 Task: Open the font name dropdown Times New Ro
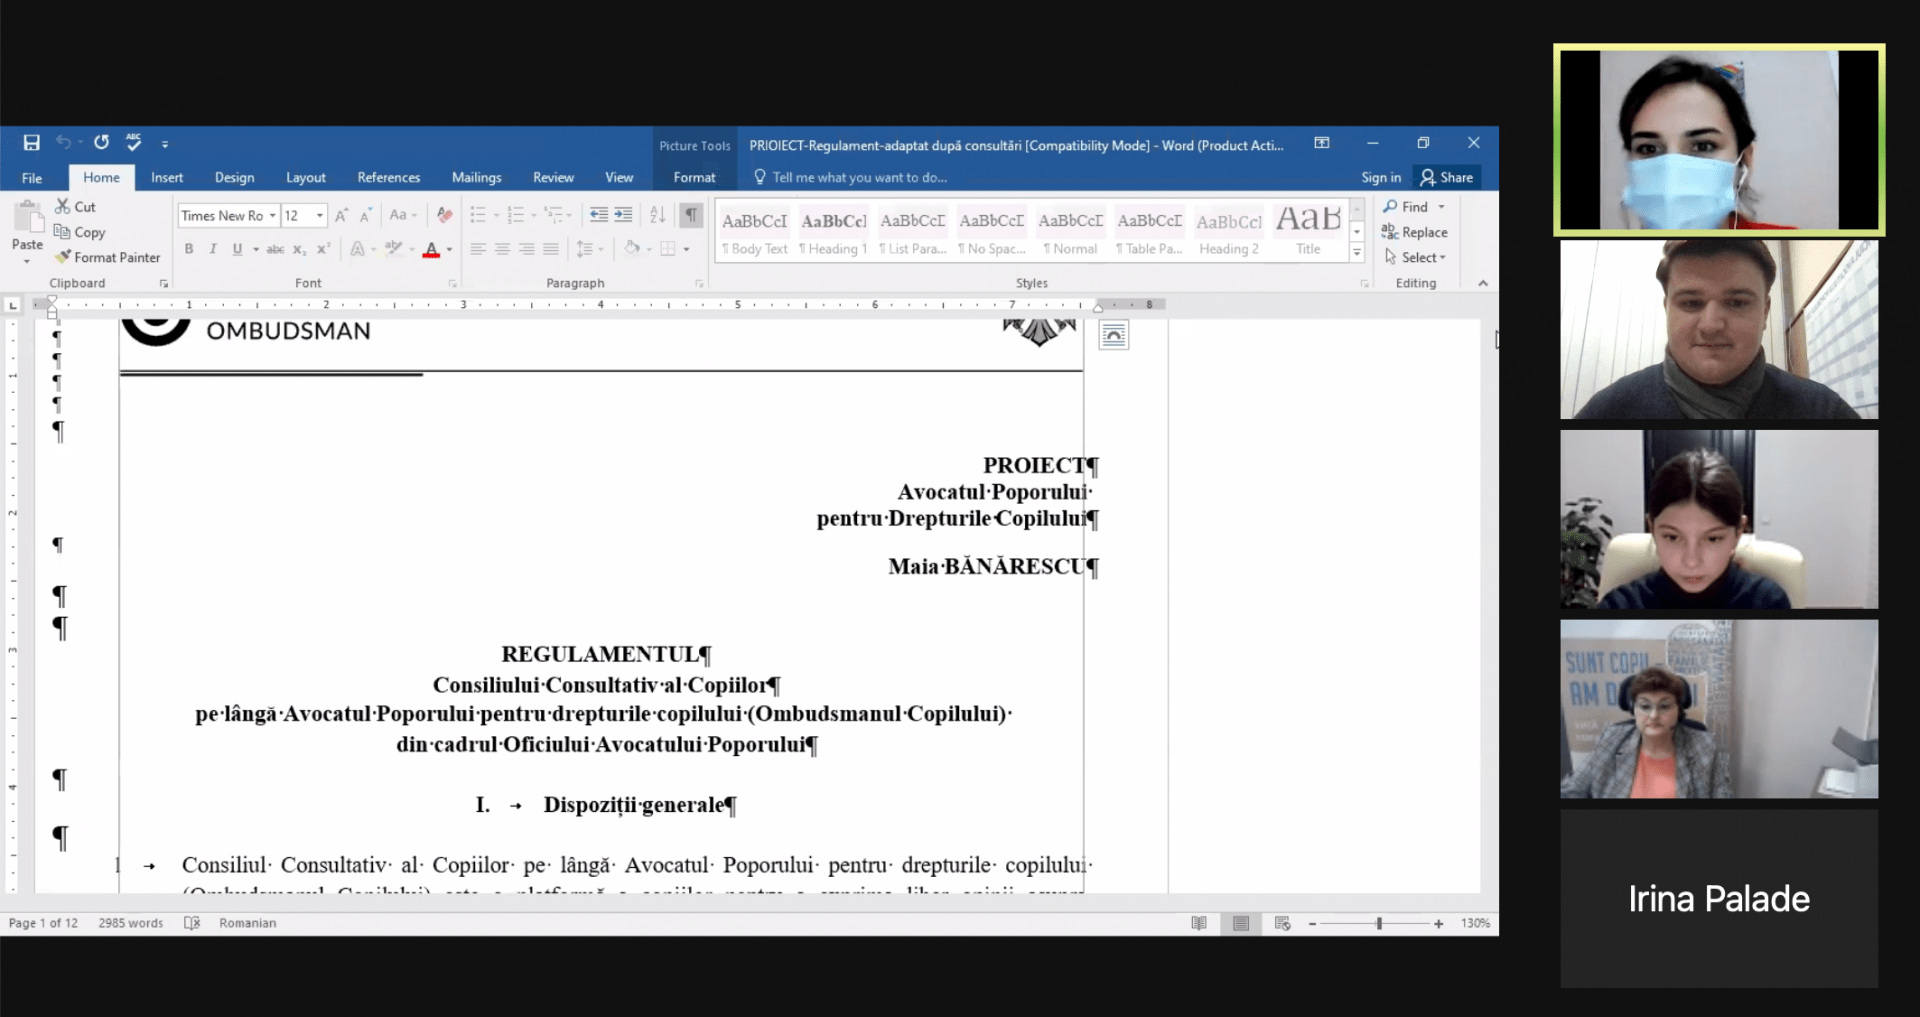(228, 215)
